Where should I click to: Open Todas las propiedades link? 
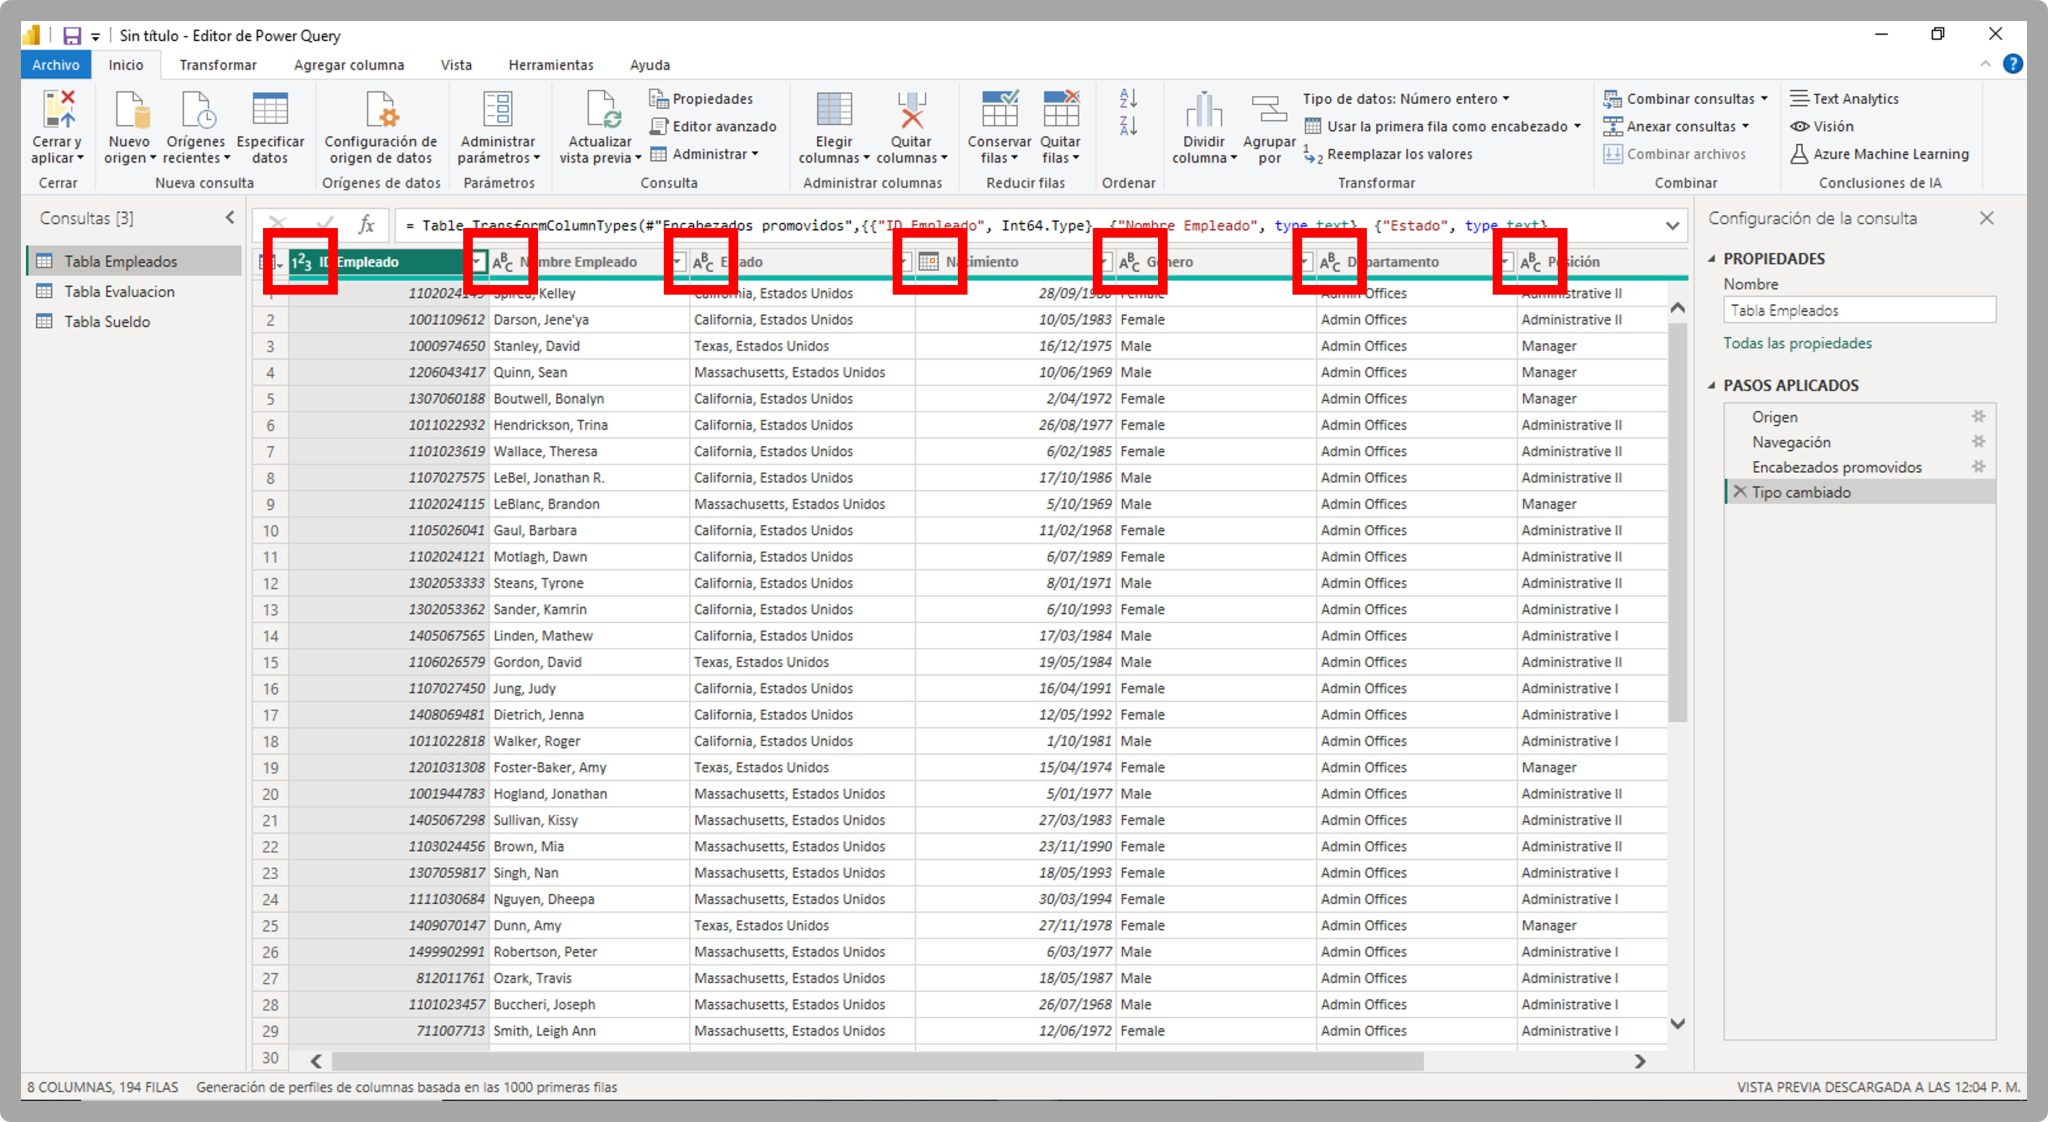1797,343
